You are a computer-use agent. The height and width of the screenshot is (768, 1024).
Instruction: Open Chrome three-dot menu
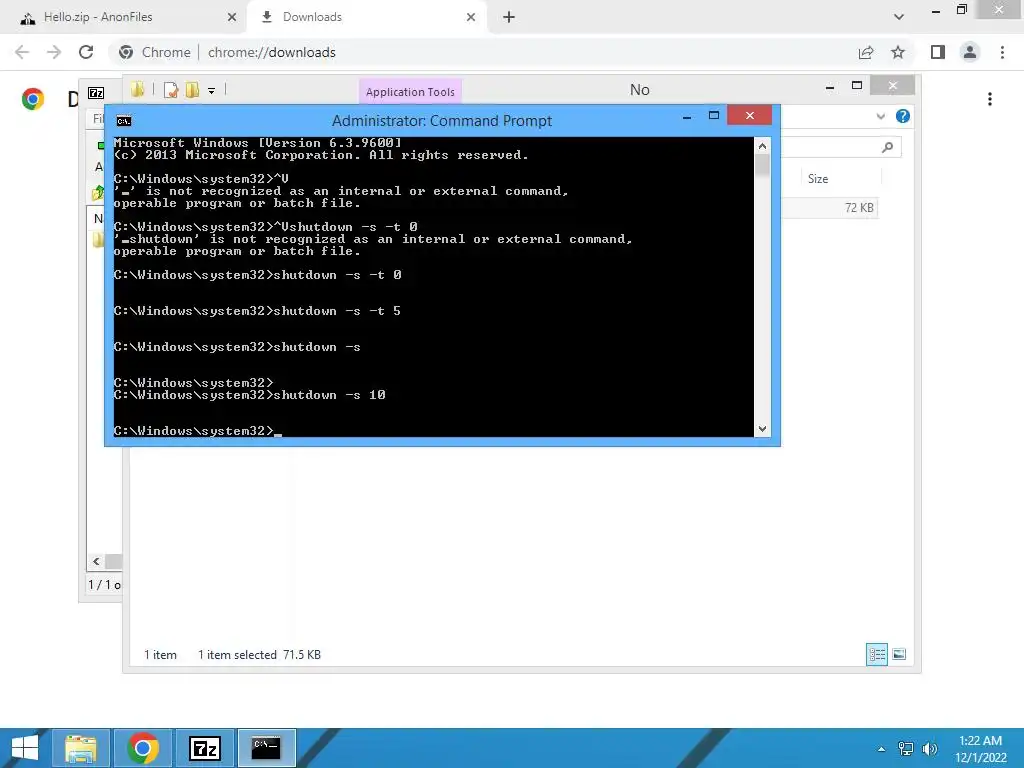1002,52
